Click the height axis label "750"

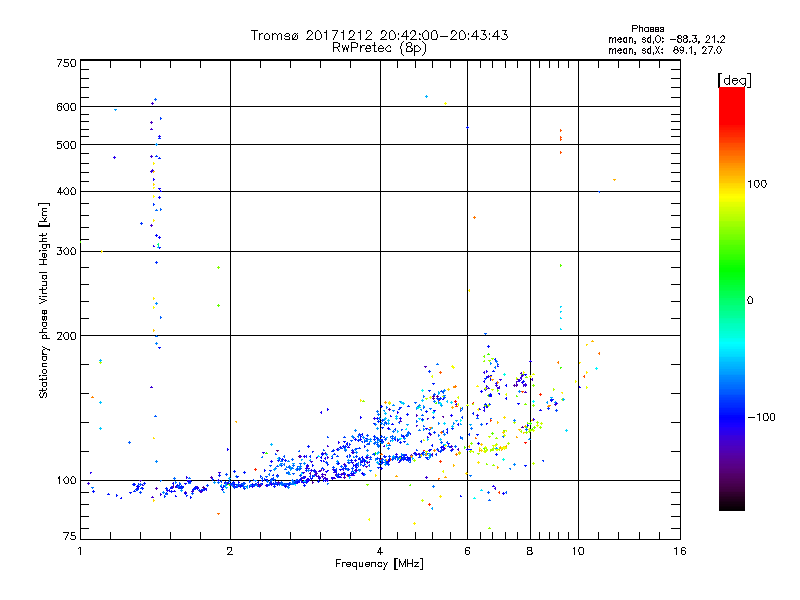(66, 63)
